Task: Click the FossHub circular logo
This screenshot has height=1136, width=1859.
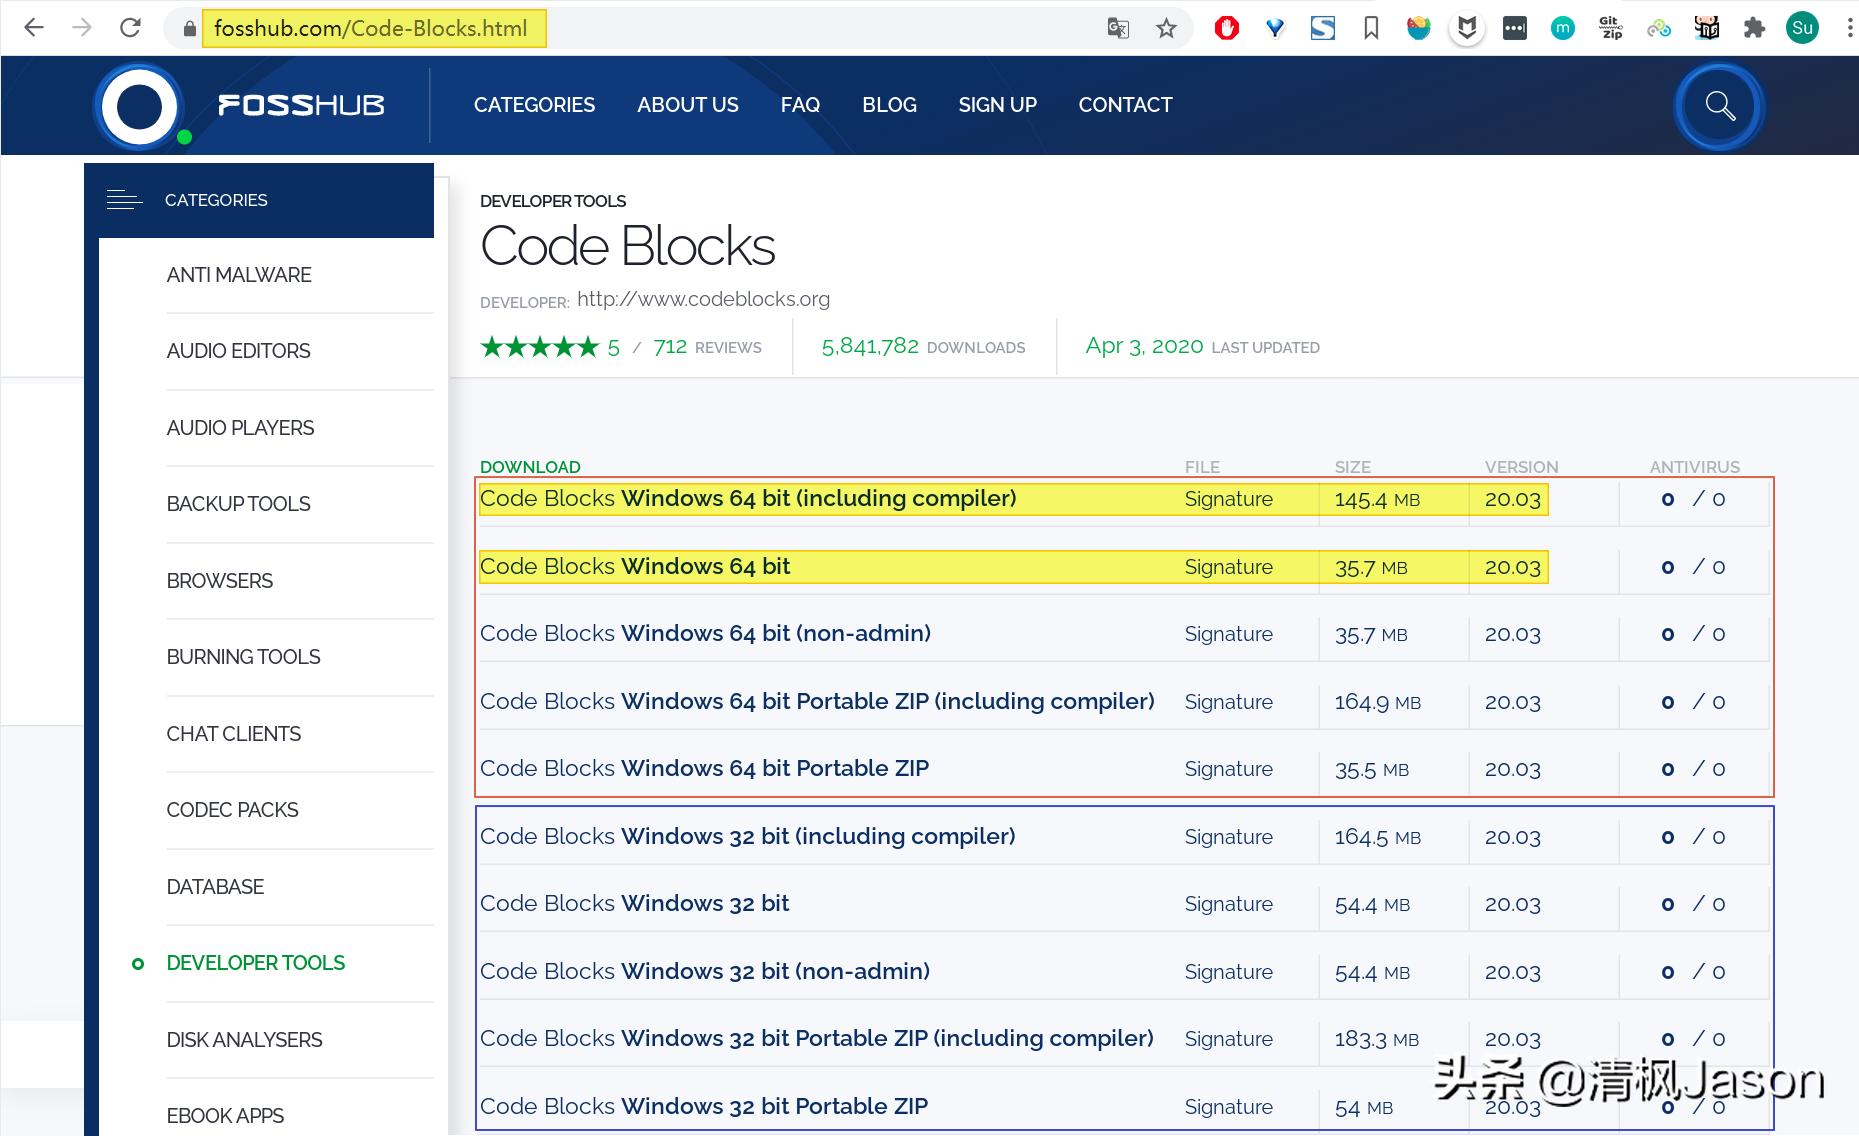Action: (x=138, y=106)
